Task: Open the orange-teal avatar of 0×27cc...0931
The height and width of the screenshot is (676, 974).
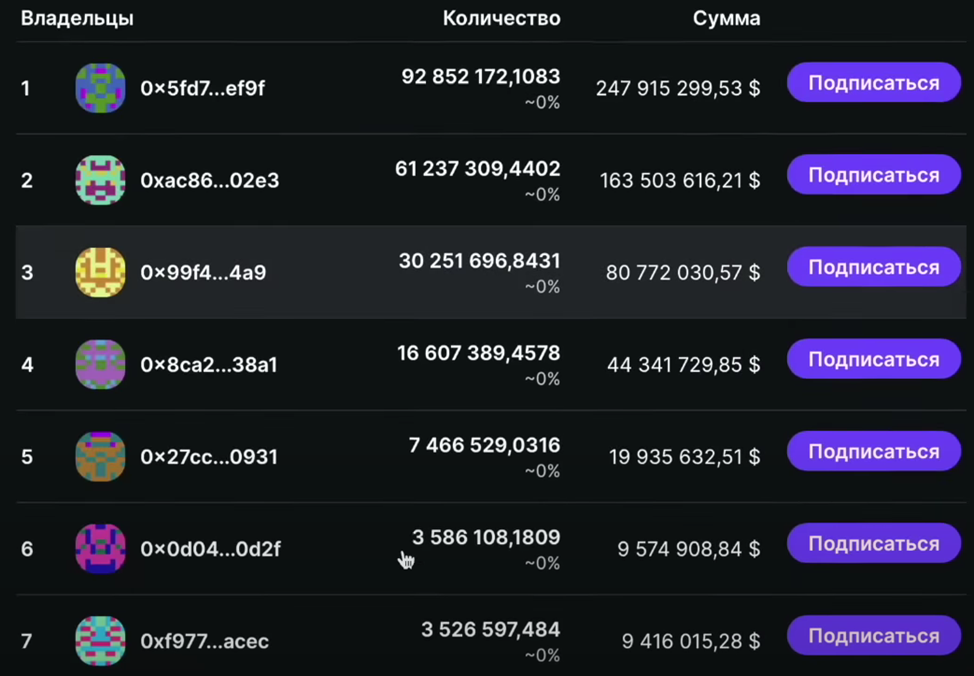Action: (100, 457)
